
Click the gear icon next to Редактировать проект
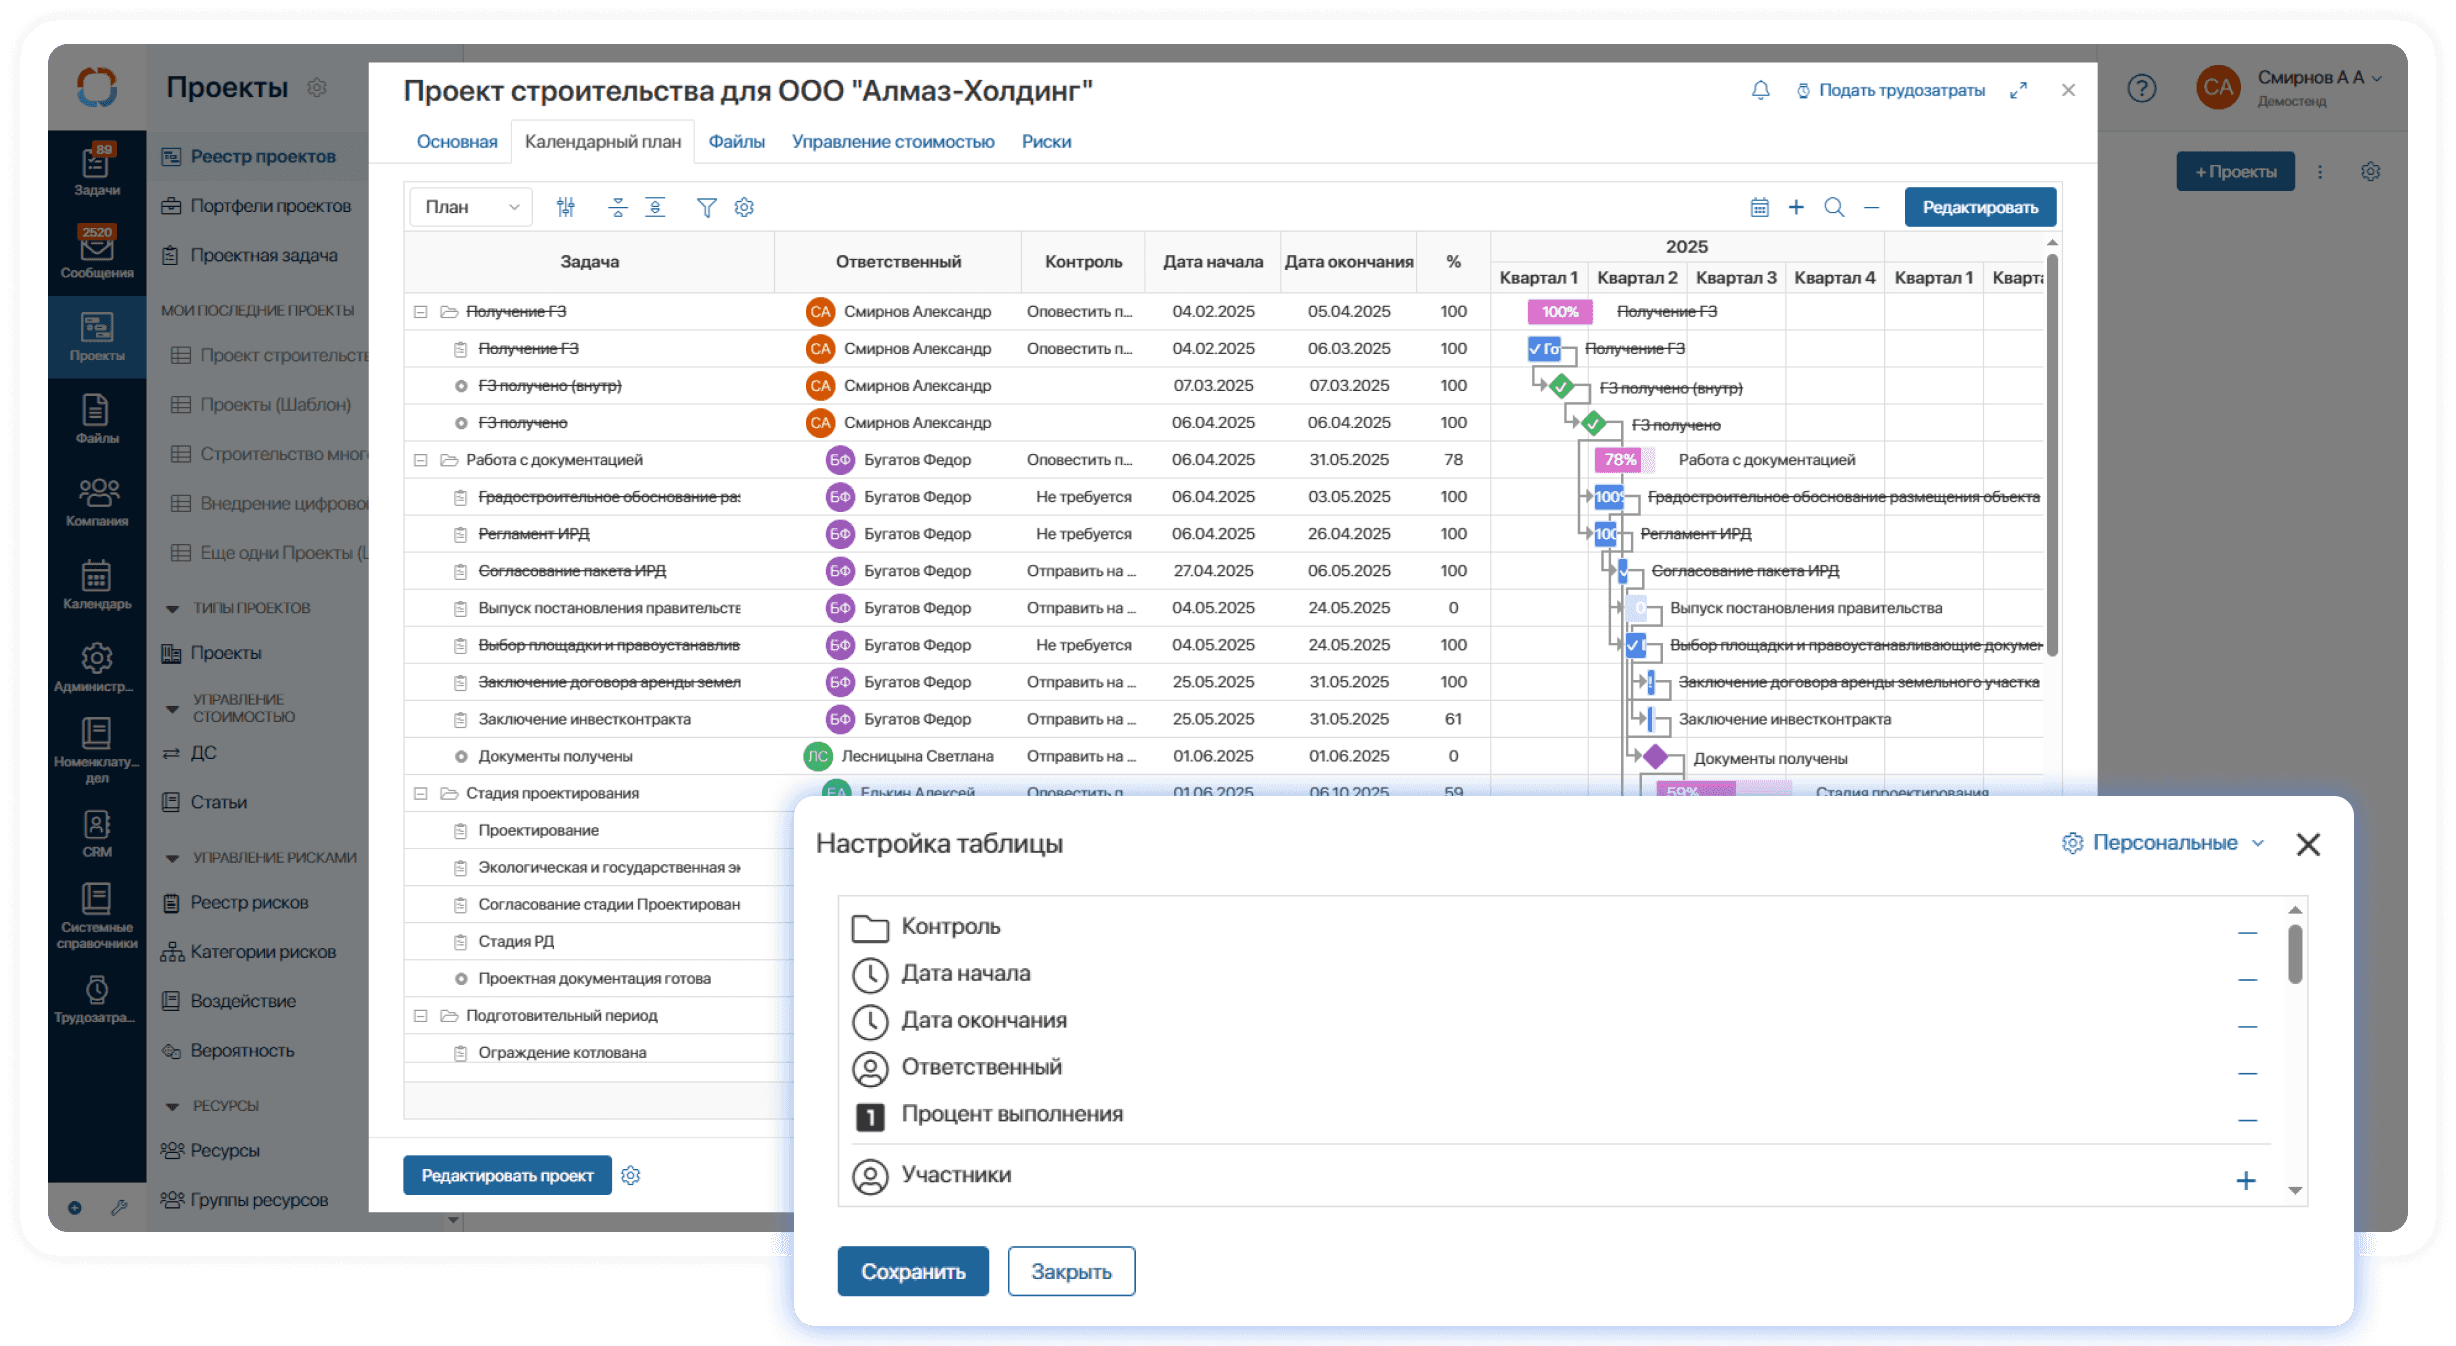pyautogui.click(x=630, y=1175)
